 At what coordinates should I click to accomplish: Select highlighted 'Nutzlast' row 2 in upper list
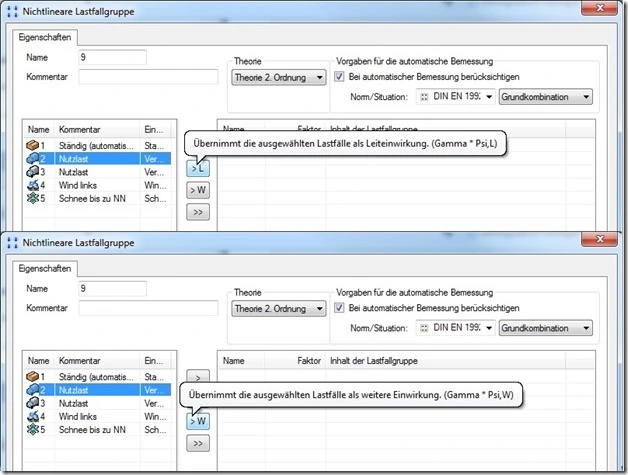click(x=98, y=159)
